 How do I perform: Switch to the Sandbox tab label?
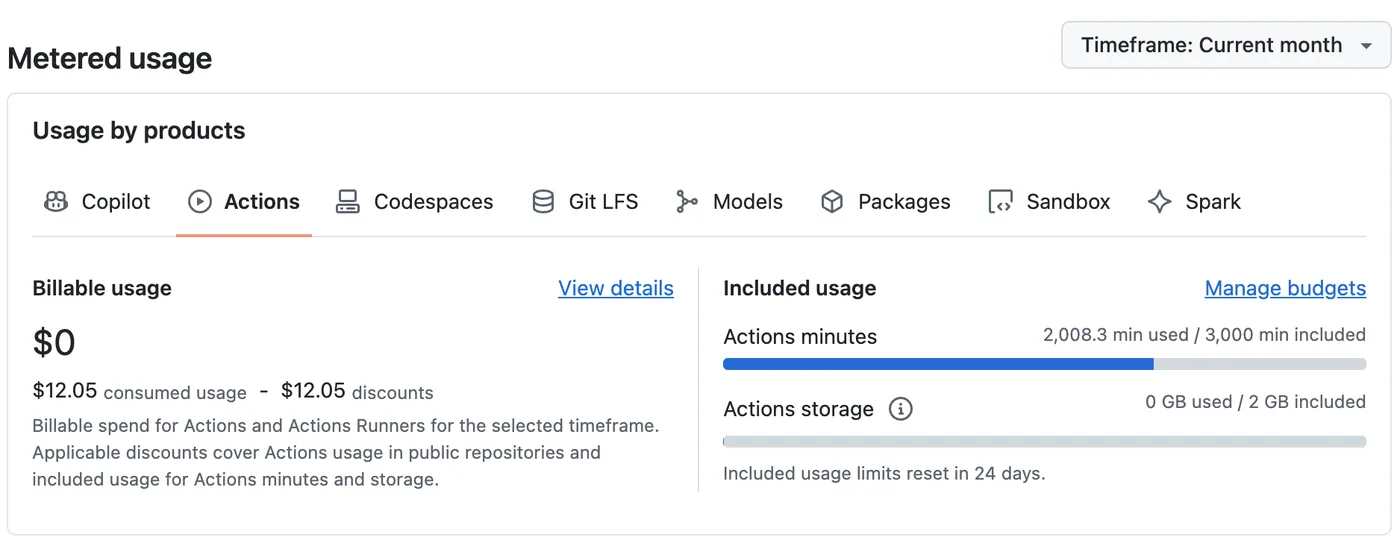pos(1068,202)
